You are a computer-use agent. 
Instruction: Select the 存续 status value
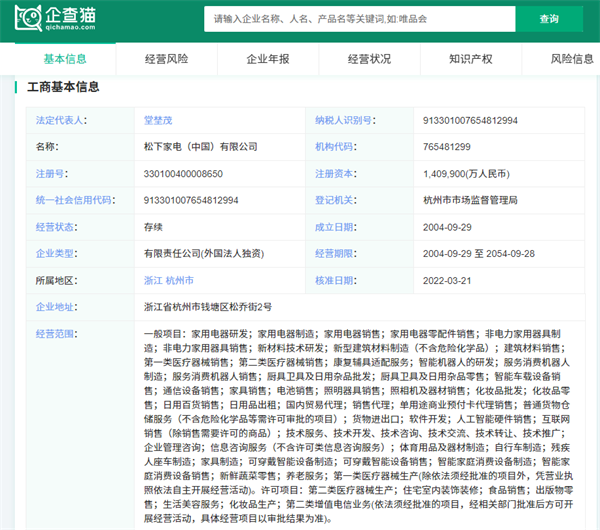pos(153,227)
